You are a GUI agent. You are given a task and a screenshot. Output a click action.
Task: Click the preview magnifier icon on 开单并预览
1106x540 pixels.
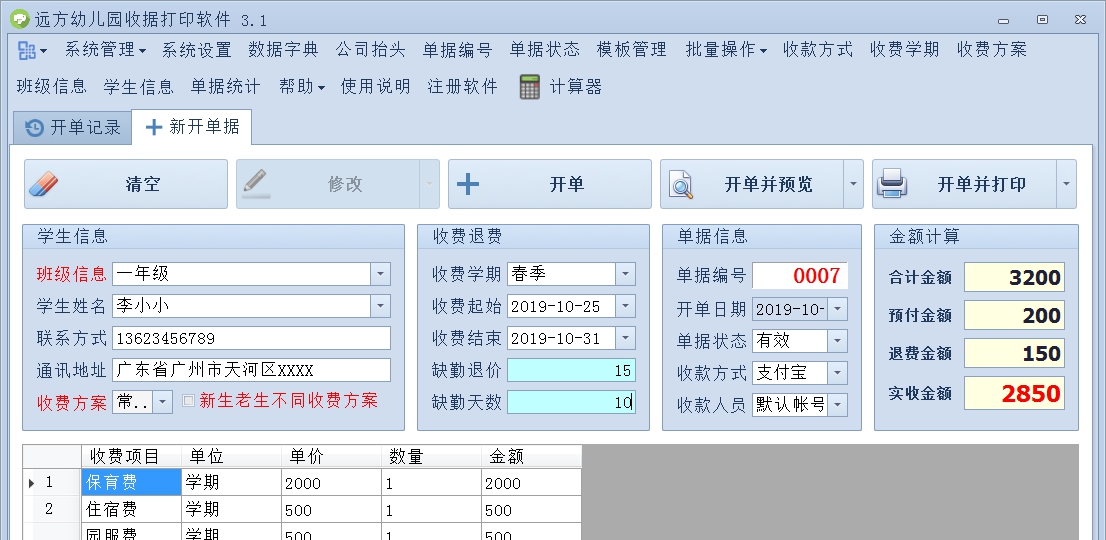(681, 185)
